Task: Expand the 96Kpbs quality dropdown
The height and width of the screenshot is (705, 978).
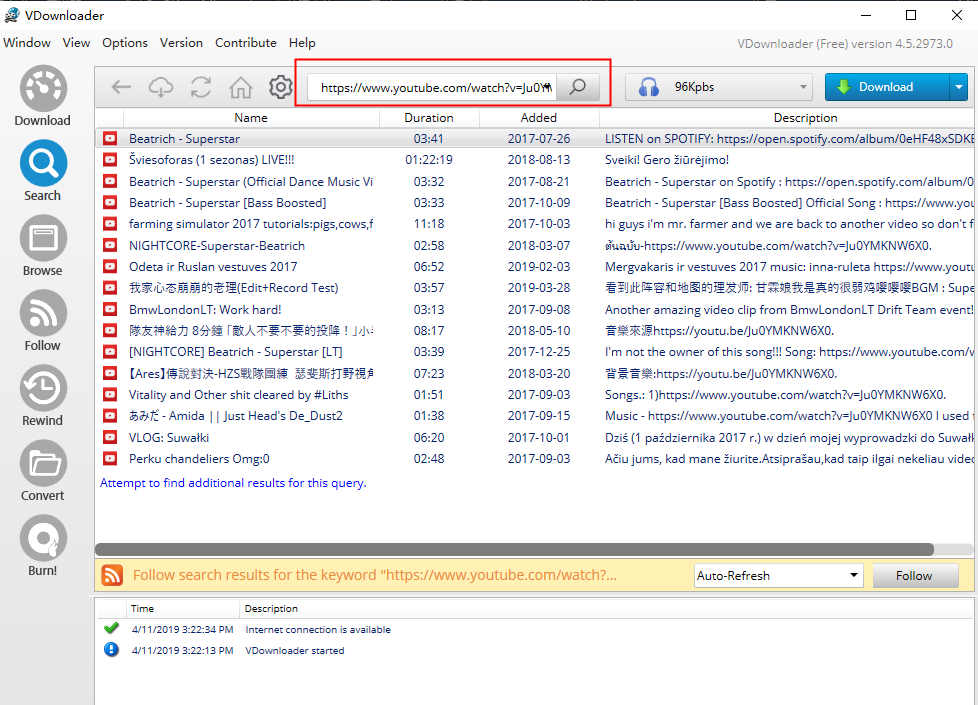Action: 803,87
